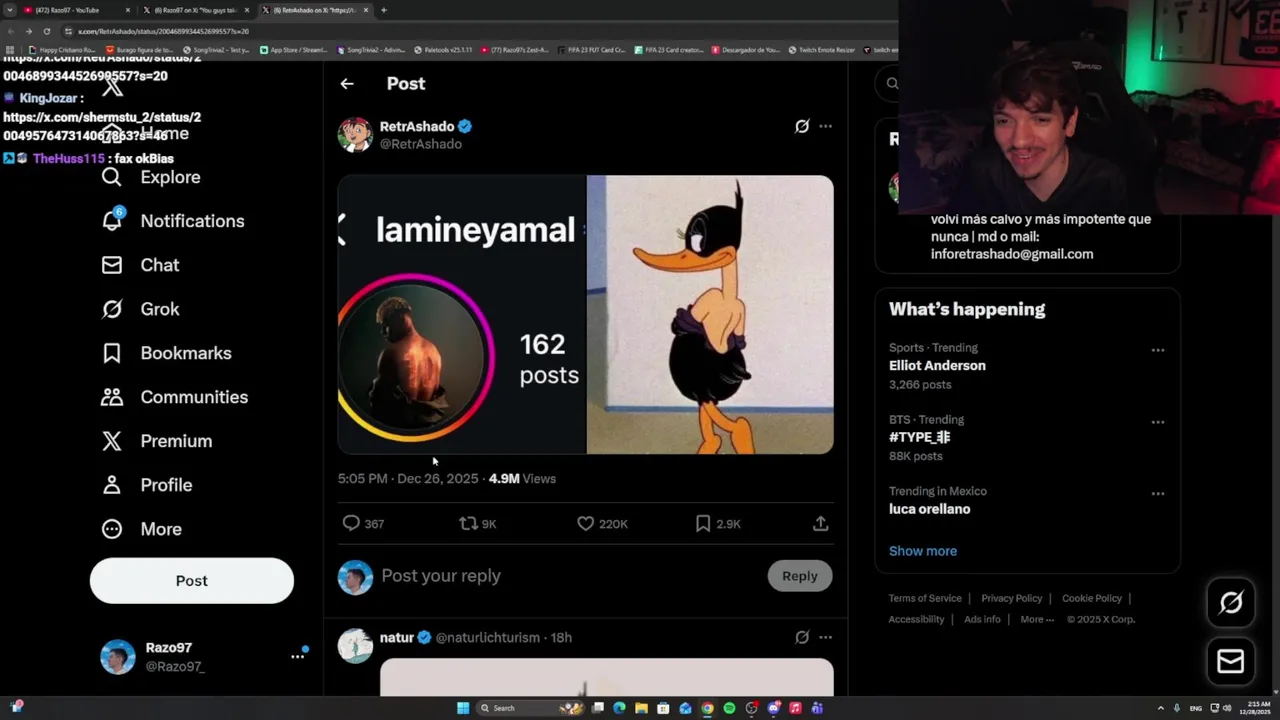
Task: Expand footer More menu
Action: 1037,619
